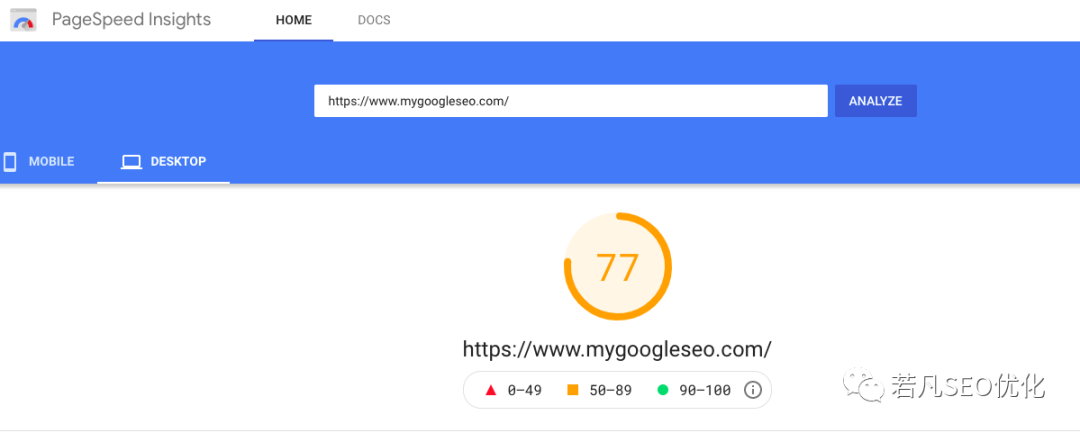Click the PageSpeed Insights title text
Image resolution: width=1080 pixels, height=433 pixels.
pos(132,19)
